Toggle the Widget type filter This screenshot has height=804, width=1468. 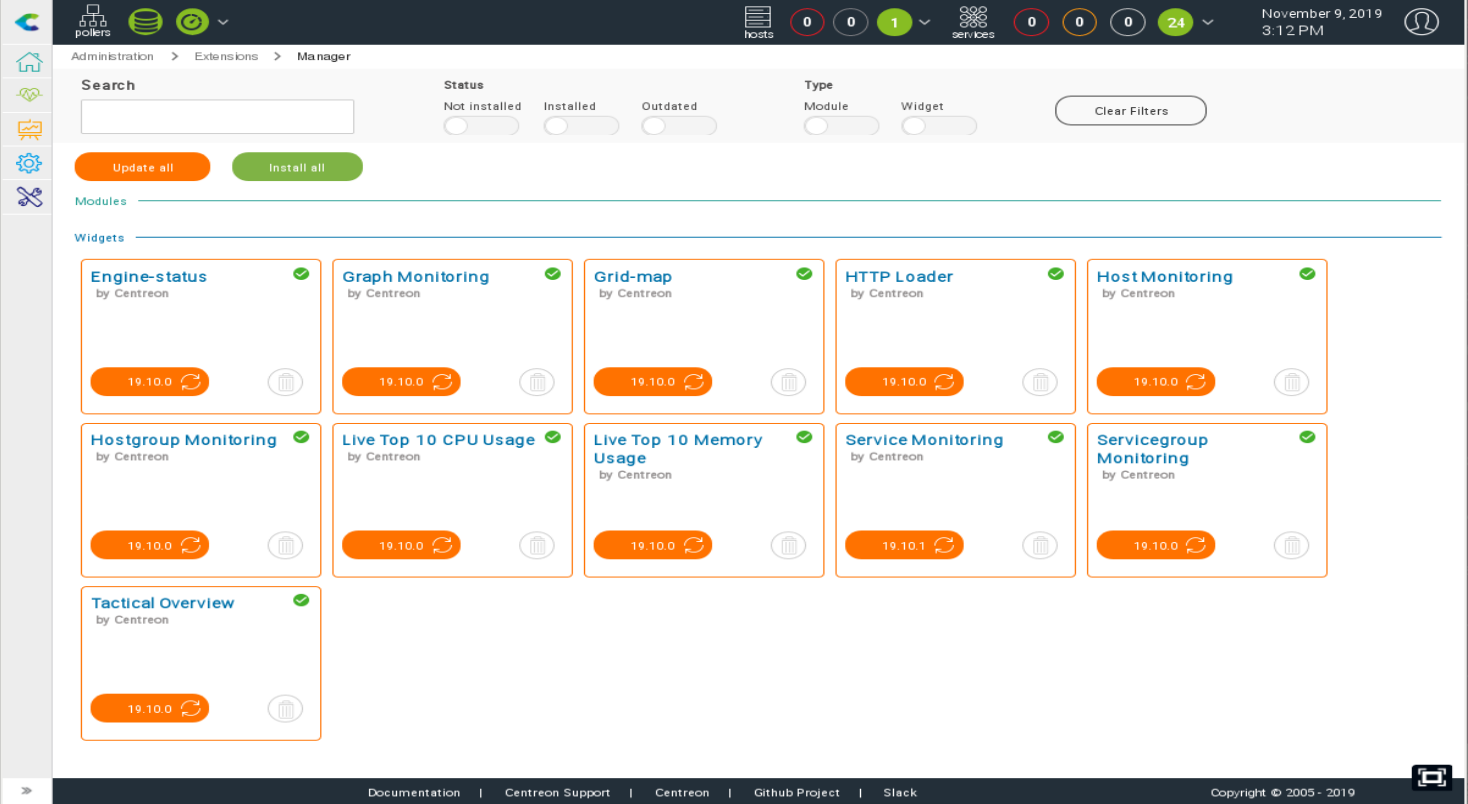coord(938,126)
